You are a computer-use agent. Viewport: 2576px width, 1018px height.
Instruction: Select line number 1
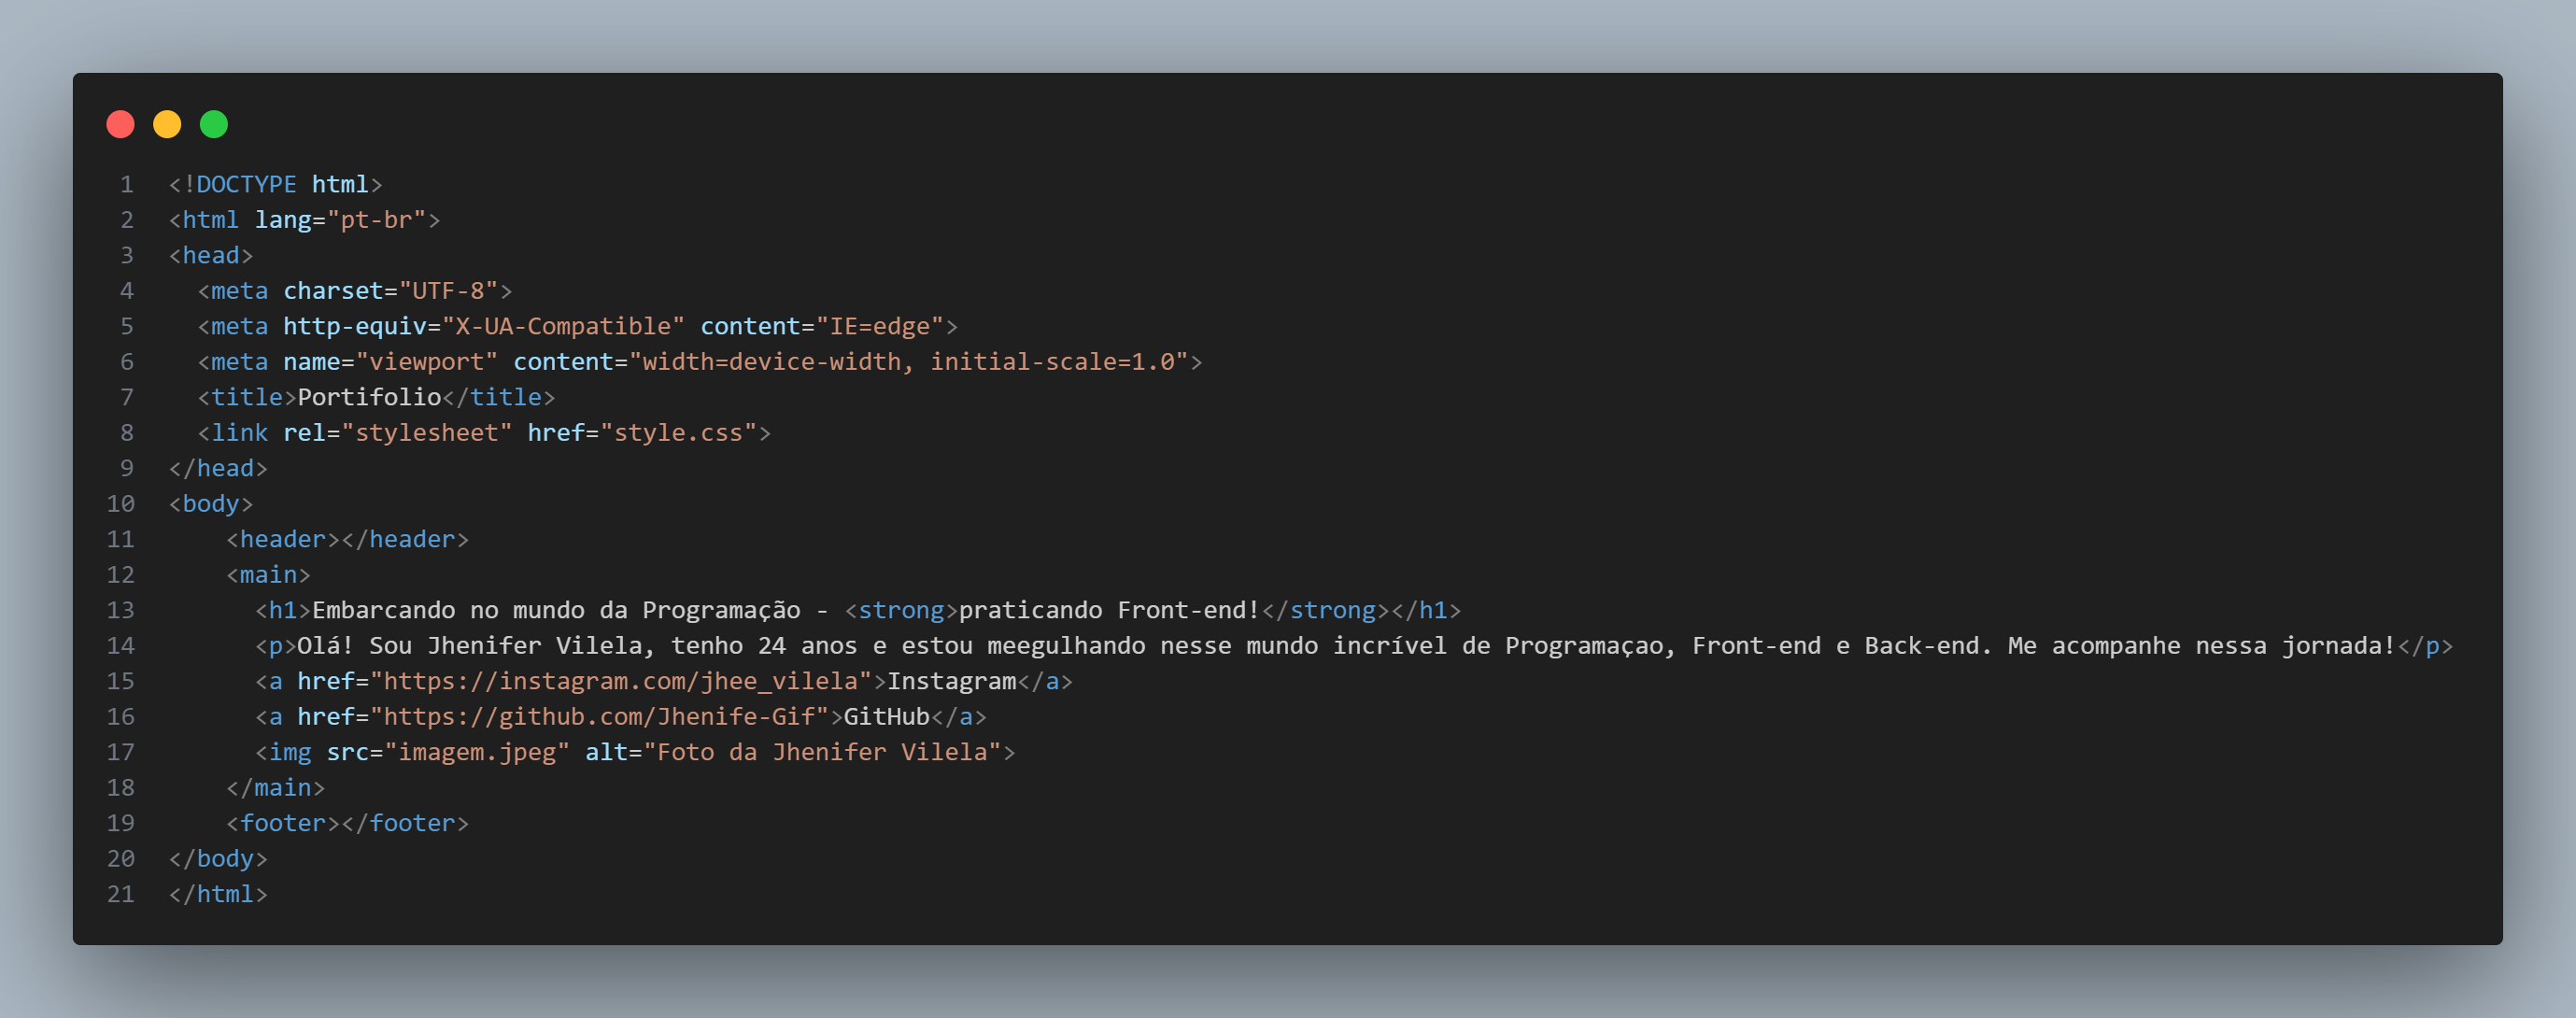click(126, 185)
